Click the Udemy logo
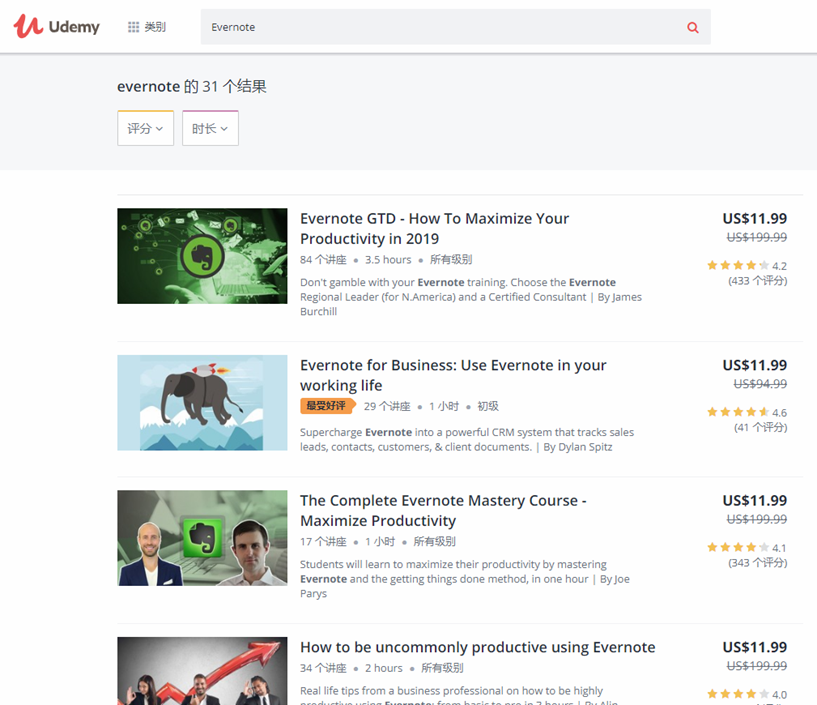Screen dimensions: 817x705 (x=57, y=27)
